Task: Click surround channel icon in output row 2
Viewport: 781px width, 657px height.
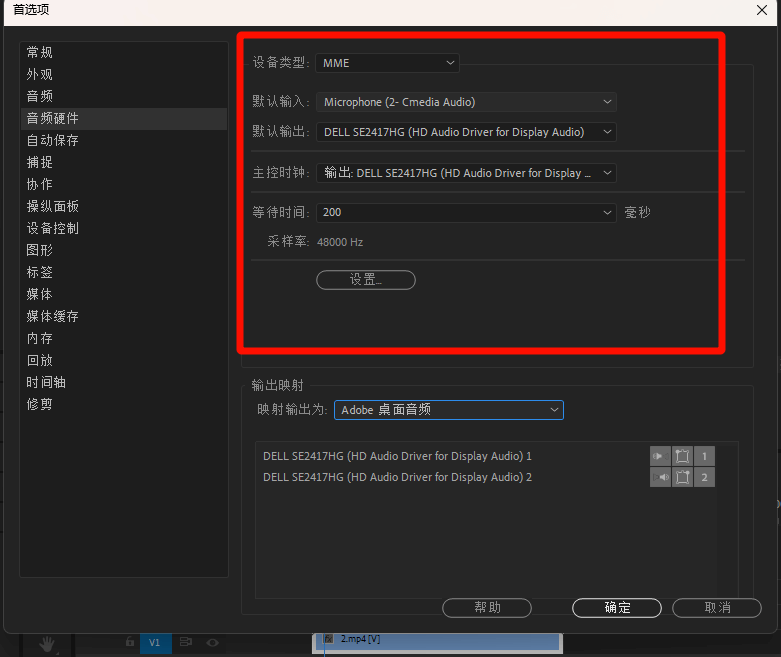Action: (x=682, y=477)
